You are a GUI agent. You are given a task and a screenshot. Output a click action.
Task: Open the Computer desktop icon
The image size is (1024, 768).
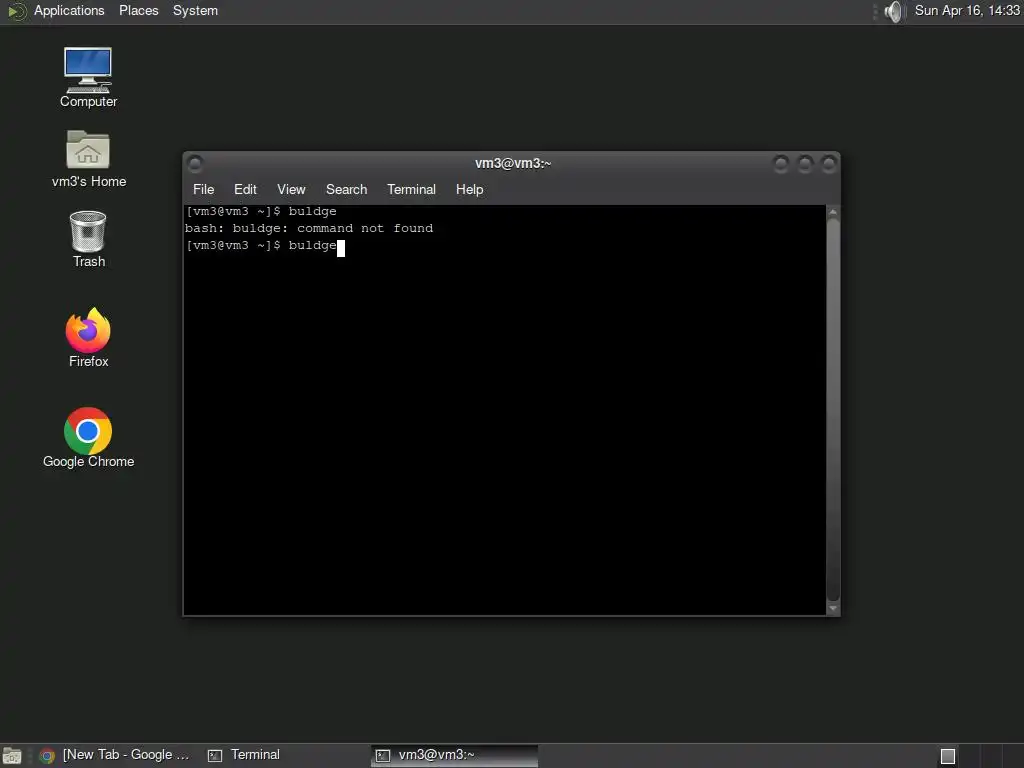[88, 77]
